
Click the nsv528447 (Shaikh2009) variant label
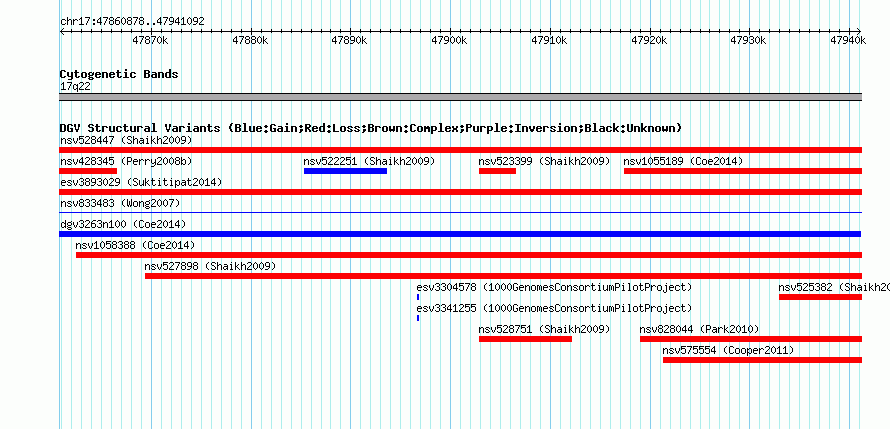[126, 140]
